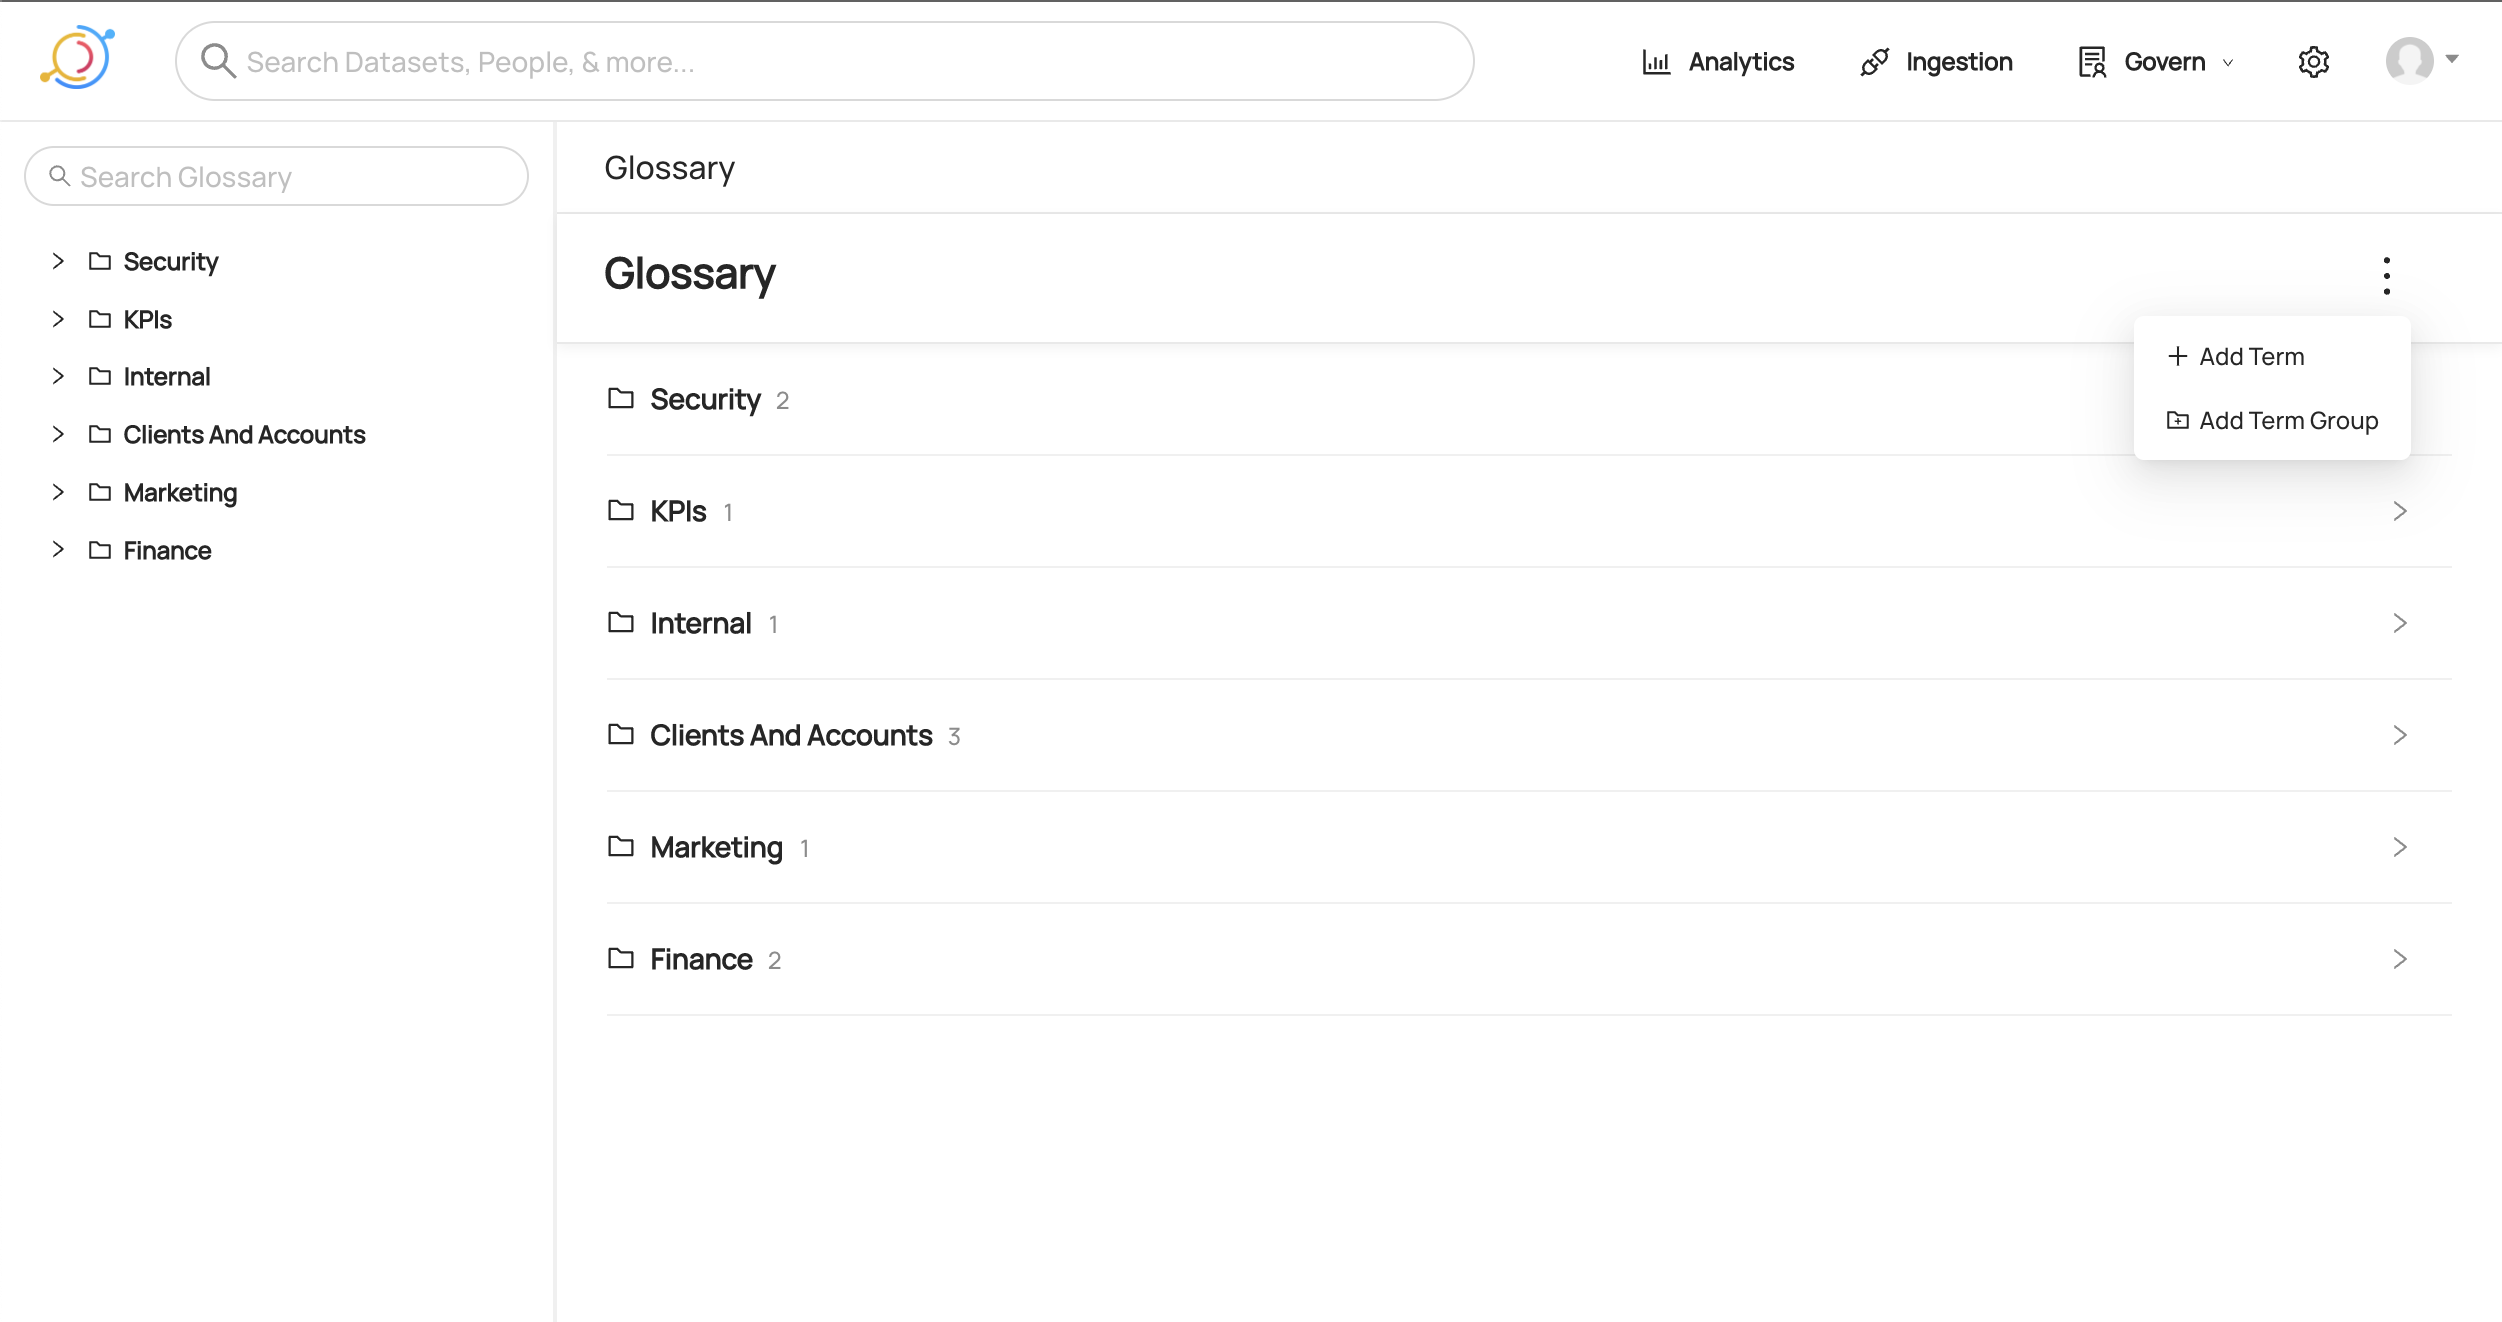Select Add Term menu option

click(2250, 357)
